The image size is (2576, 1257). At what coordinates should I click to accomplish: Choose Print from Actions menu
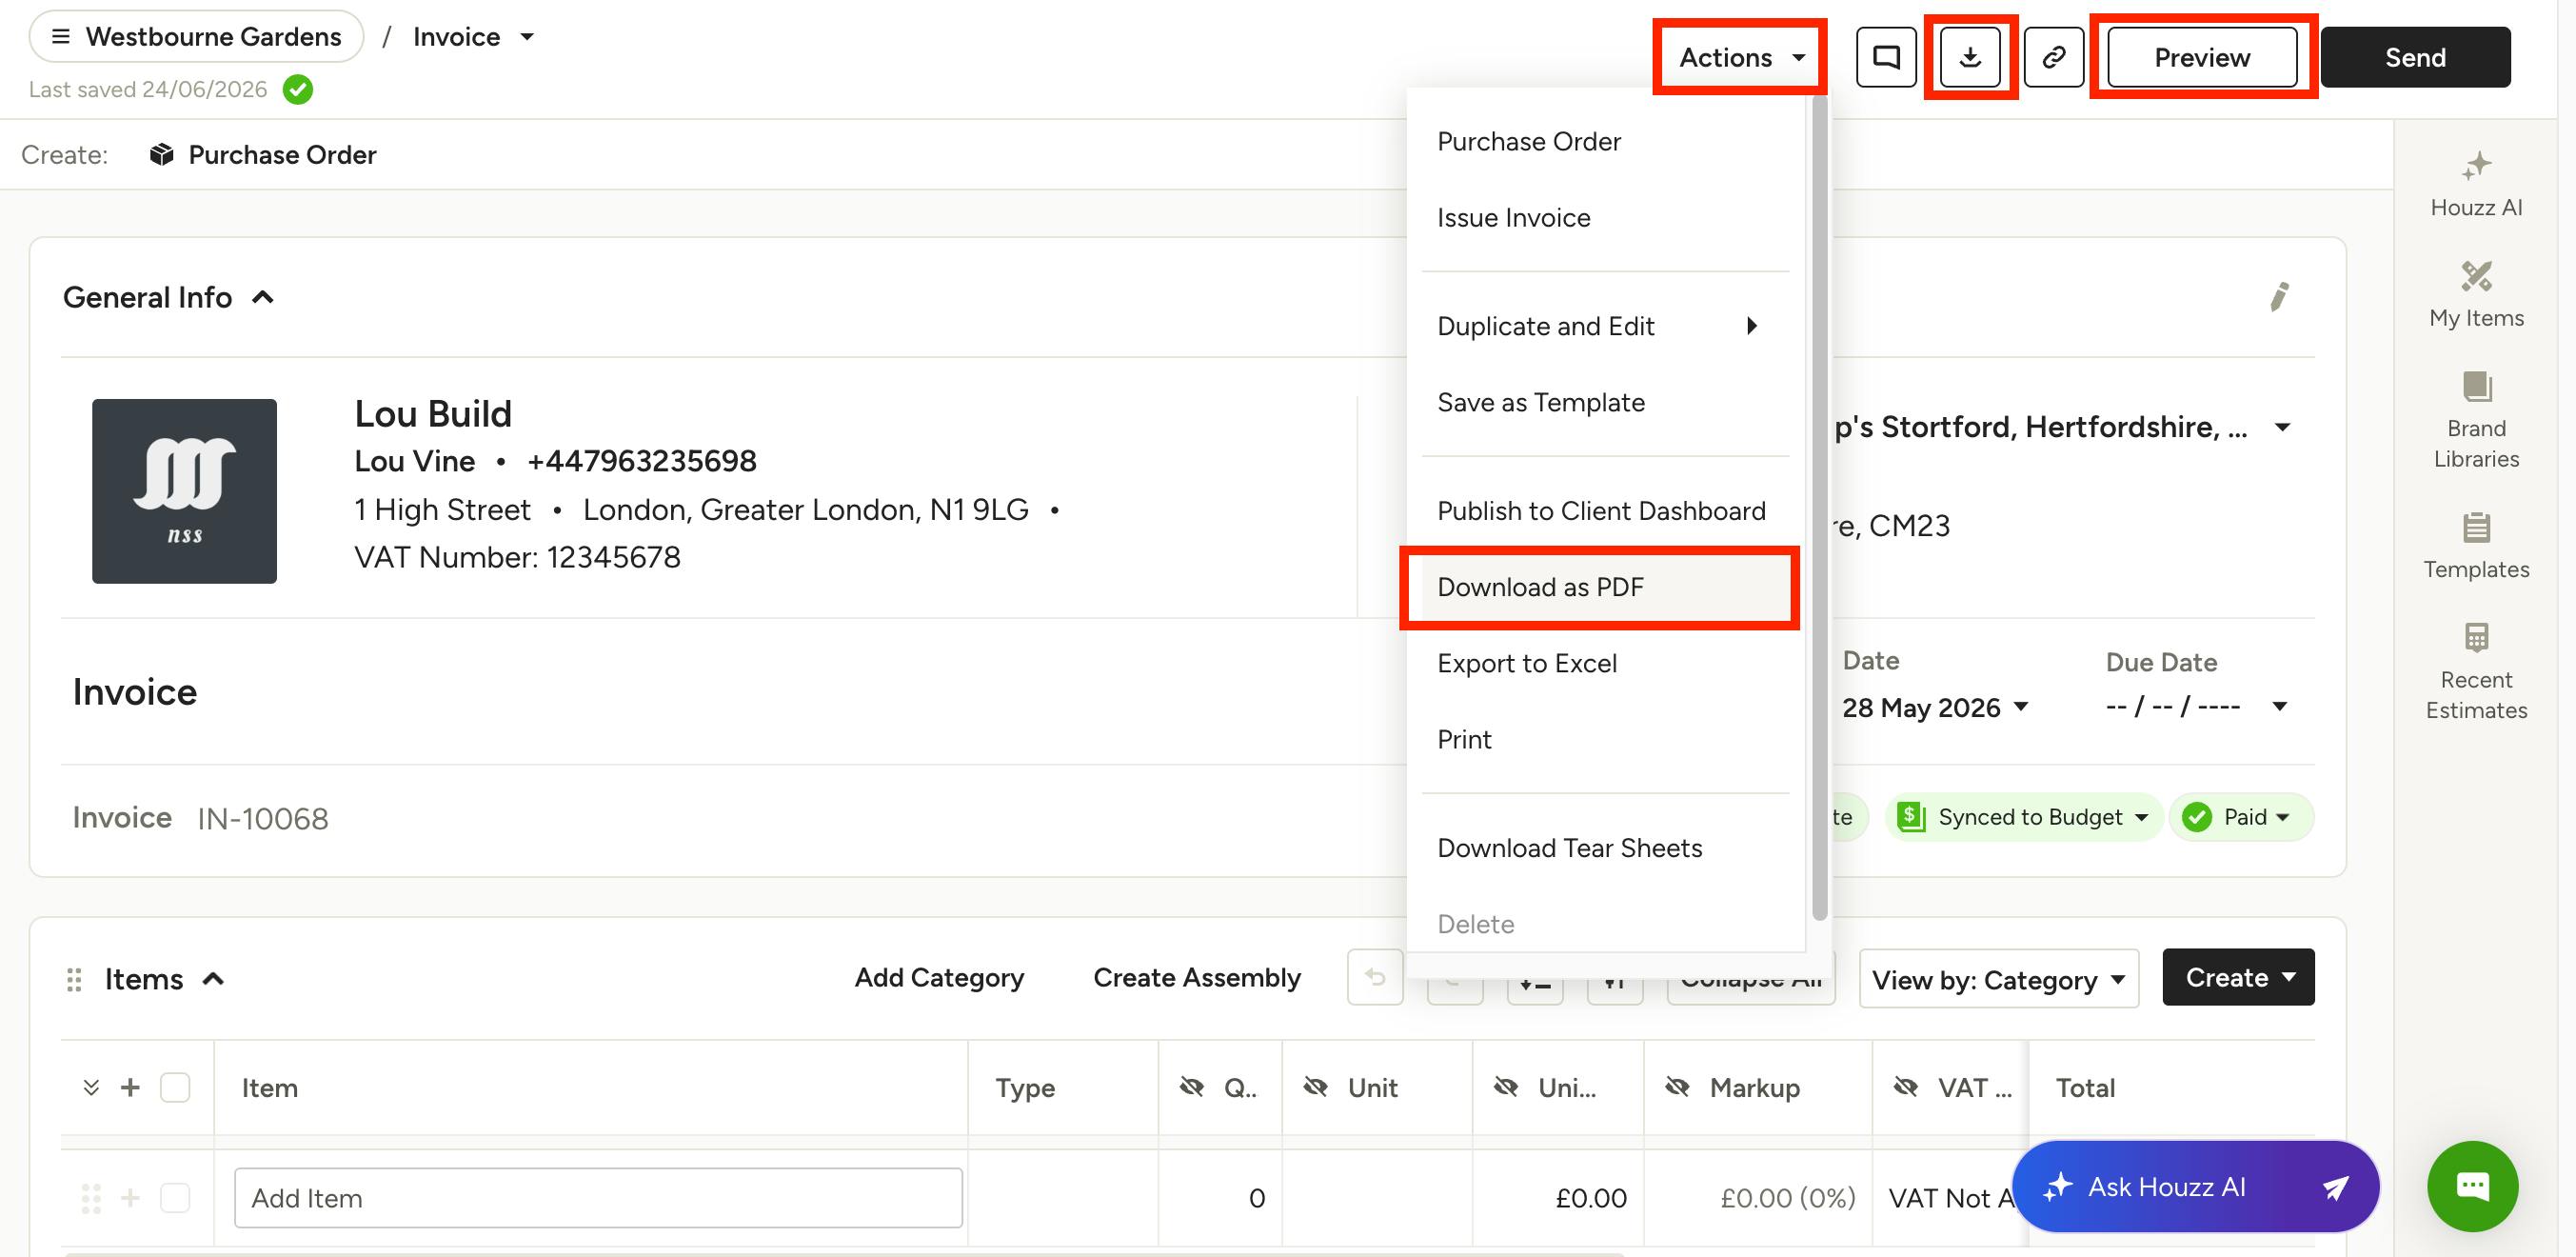tap(1605, 739)
